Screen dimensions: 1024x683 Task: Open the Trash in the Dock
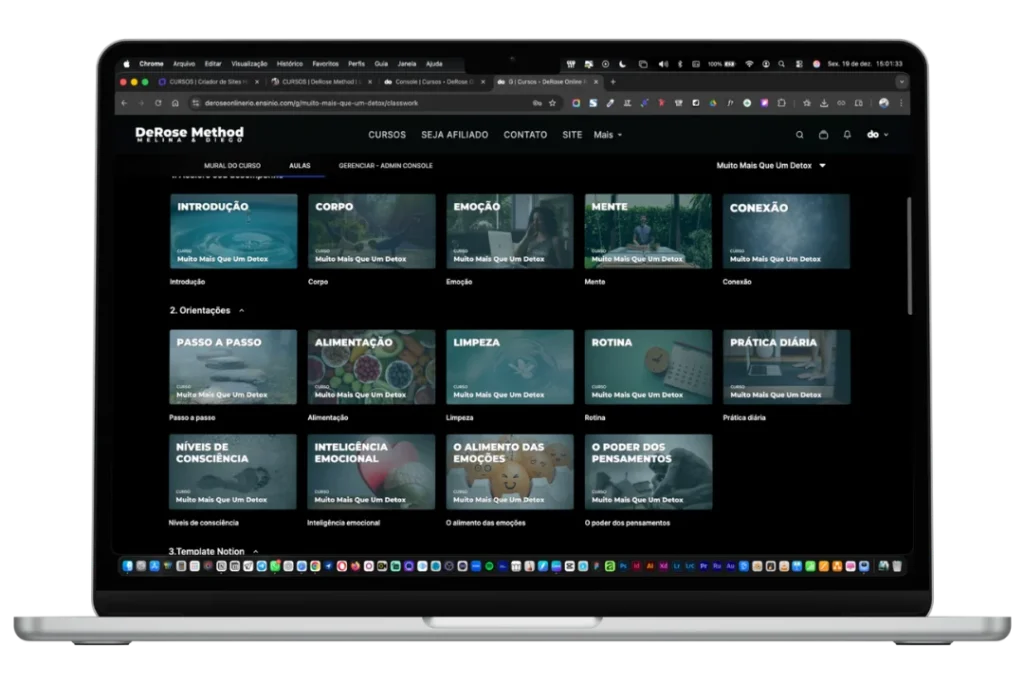tap(897, 566)
